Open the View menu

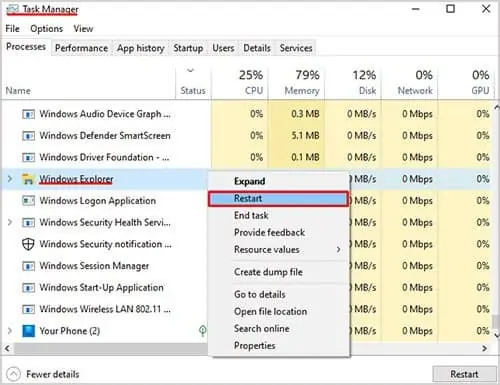[83, 29]
